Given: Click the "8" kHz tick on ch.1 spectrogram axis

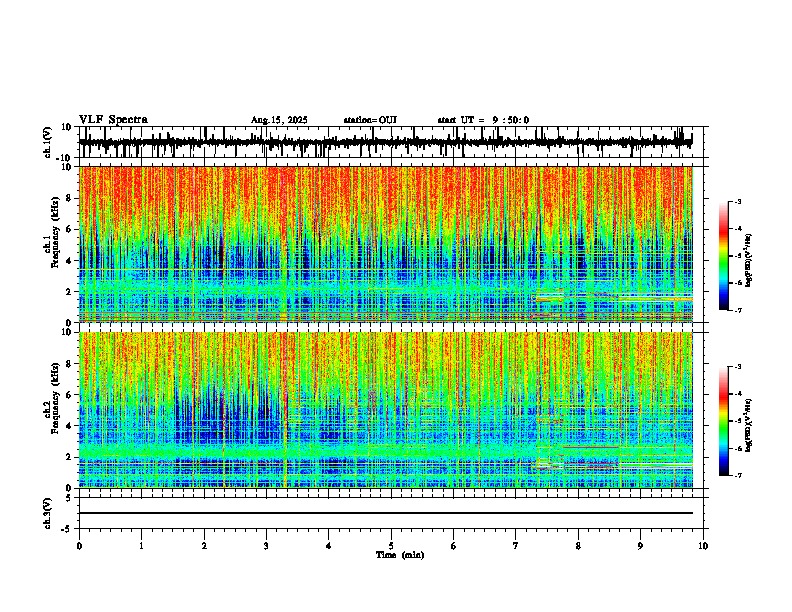Looking at the screenshot, I should 70,198.
